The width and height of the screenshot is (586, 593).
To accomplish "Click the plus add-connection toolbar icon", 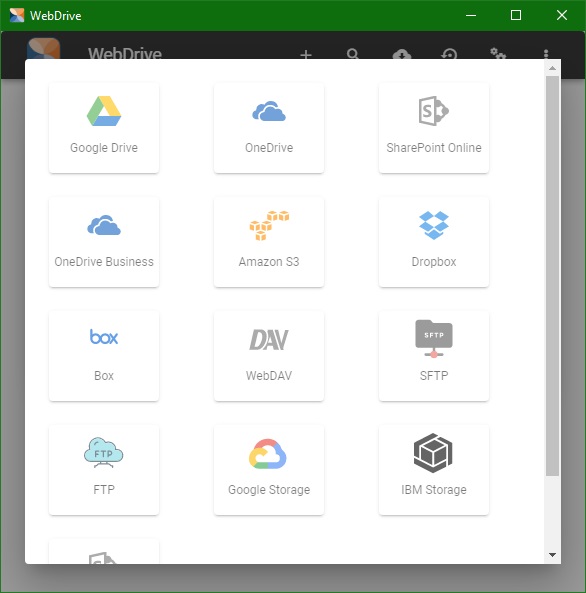I will click(x=306, y=54).
